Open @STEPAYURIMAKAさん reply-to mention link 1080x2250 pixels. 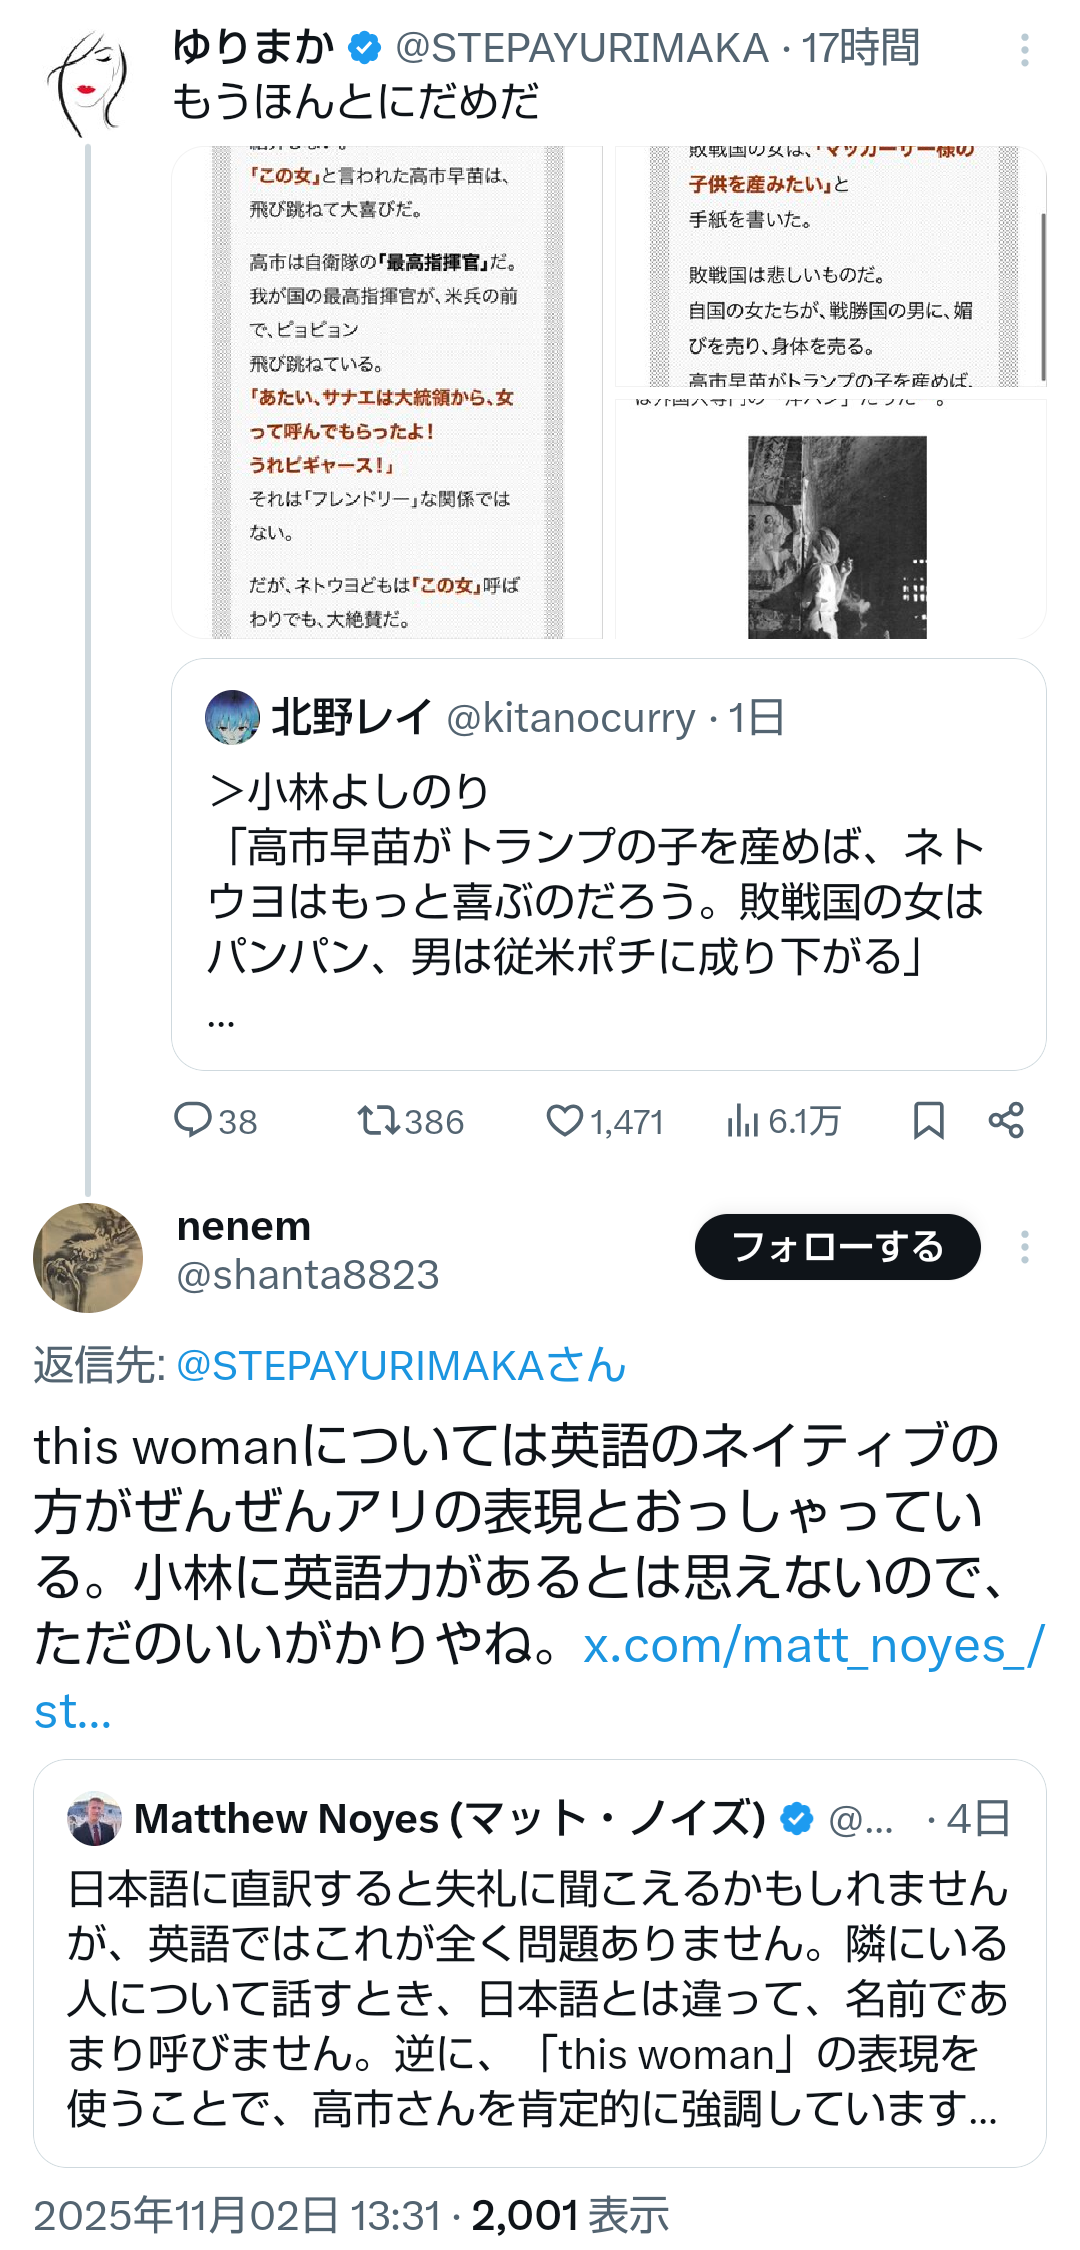[400, 1366]
